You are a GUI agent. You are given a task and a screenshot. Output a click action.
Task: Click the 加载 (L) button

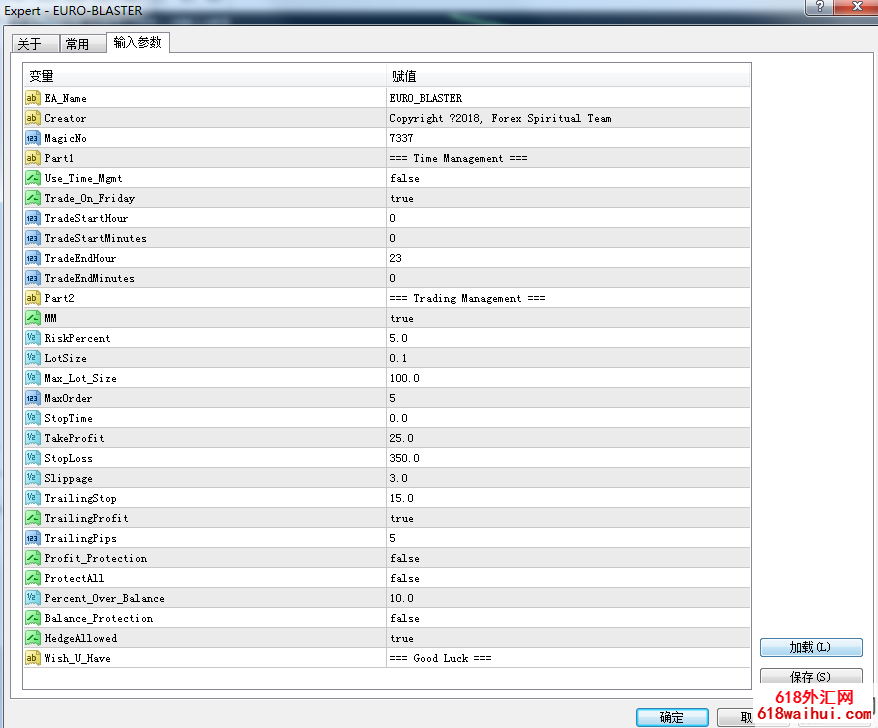[810, 647]
